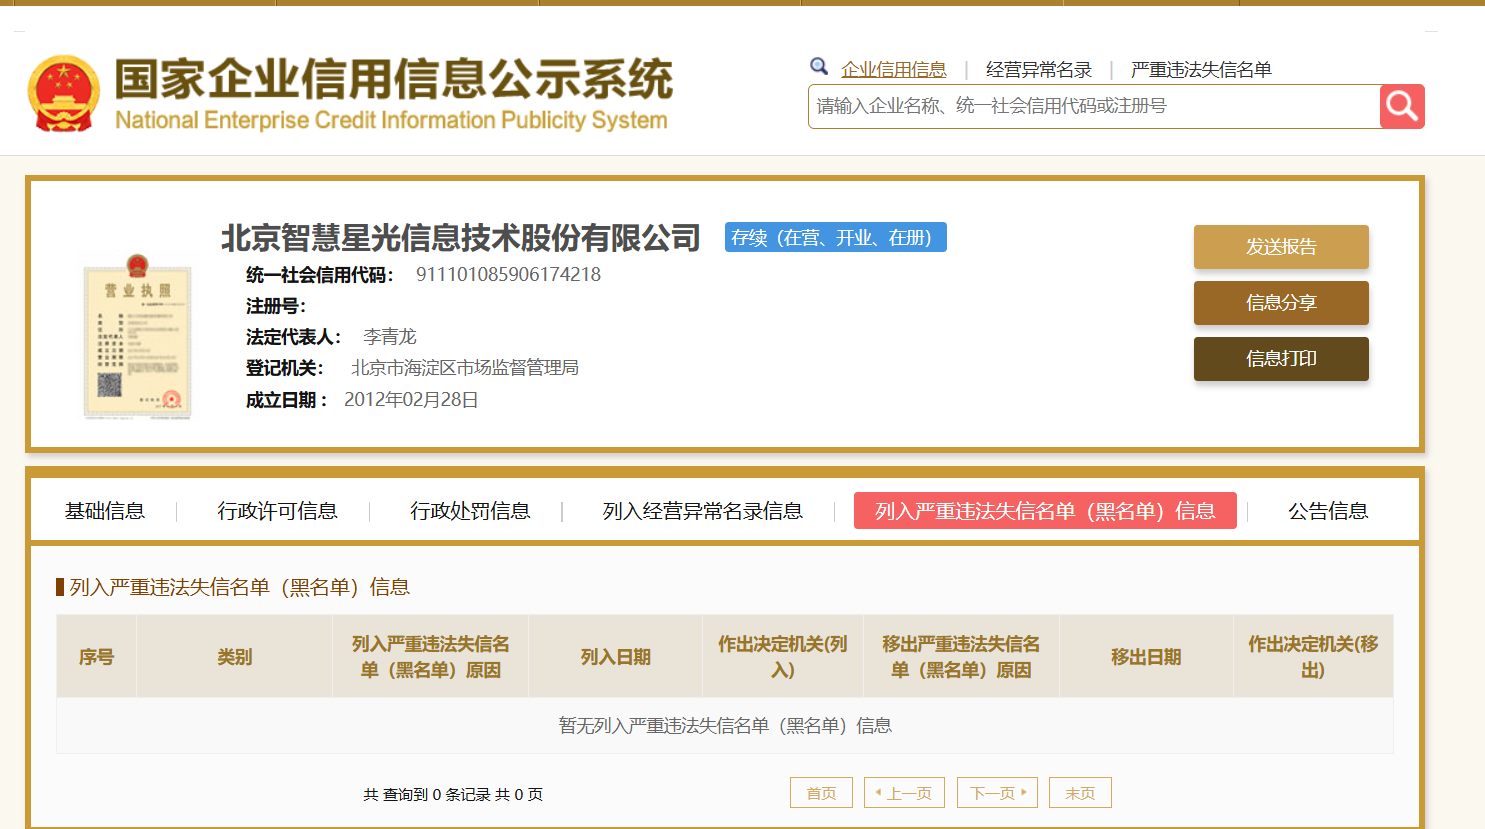Viewport: 1485px width, 829px height.
Task: Click the 下一页 next page button
Action: [x=997, y=793]
